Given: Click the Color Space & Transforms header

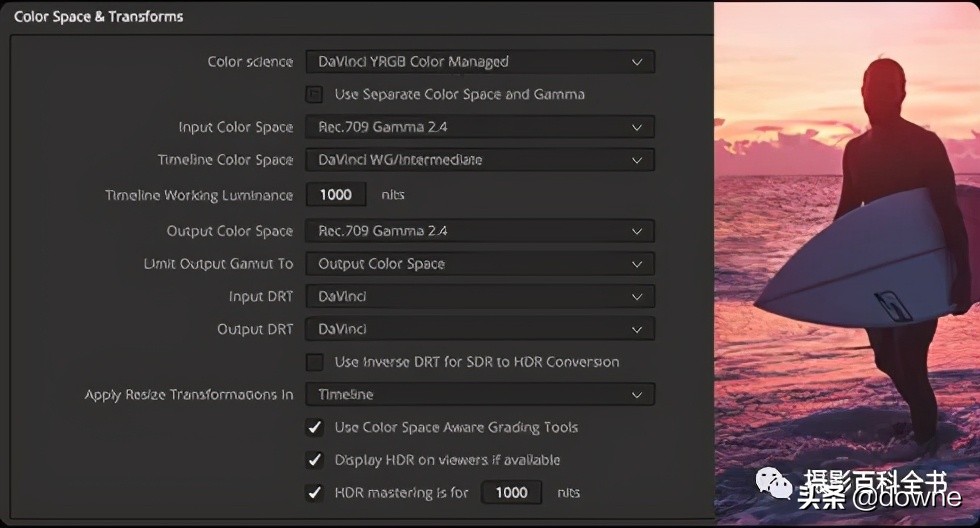Looking at the screenshot, I should tap(98, 17).
